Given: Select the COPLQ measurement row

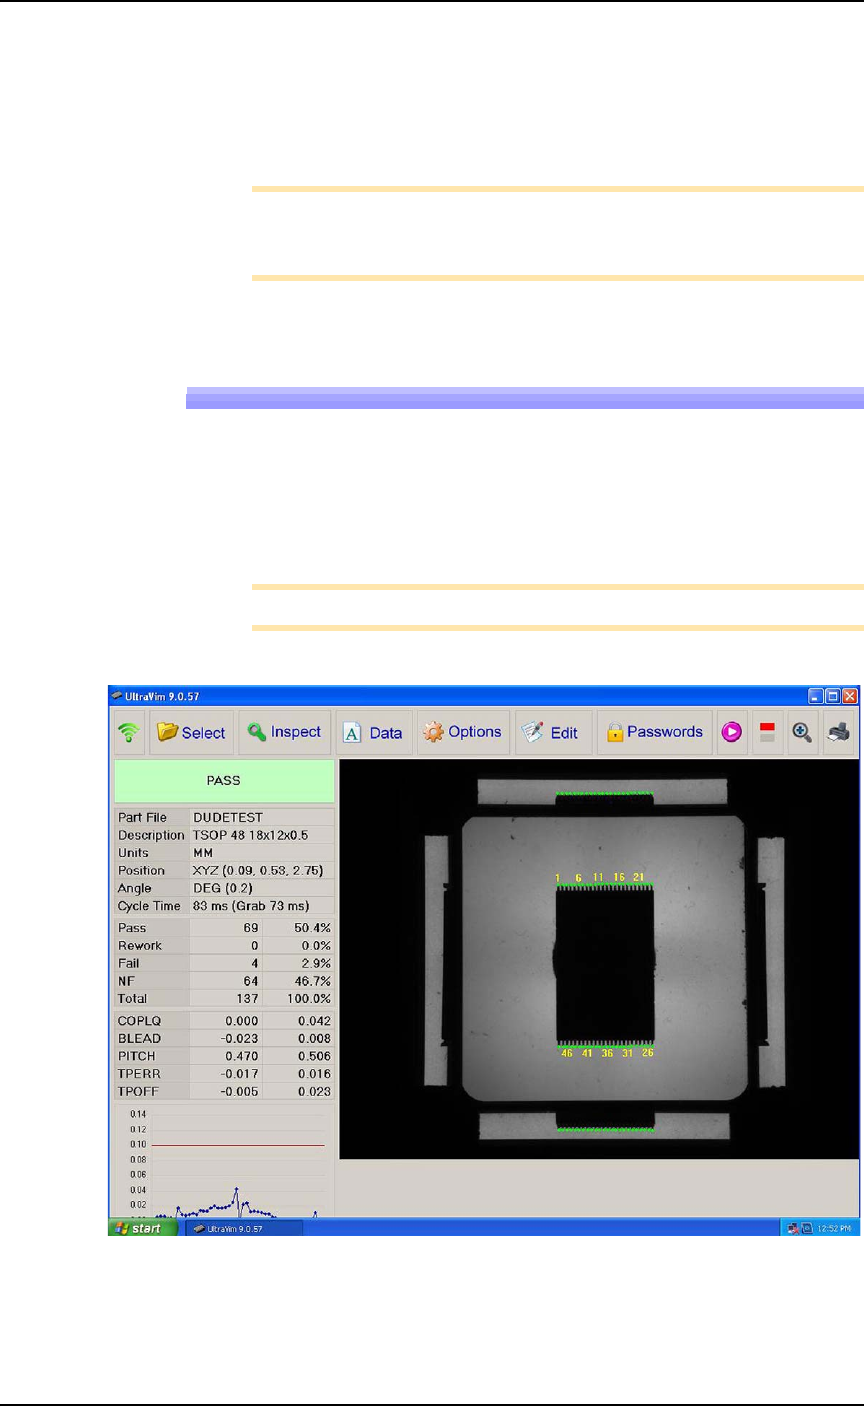Looking at the screenshot, I should [224, 1021].
